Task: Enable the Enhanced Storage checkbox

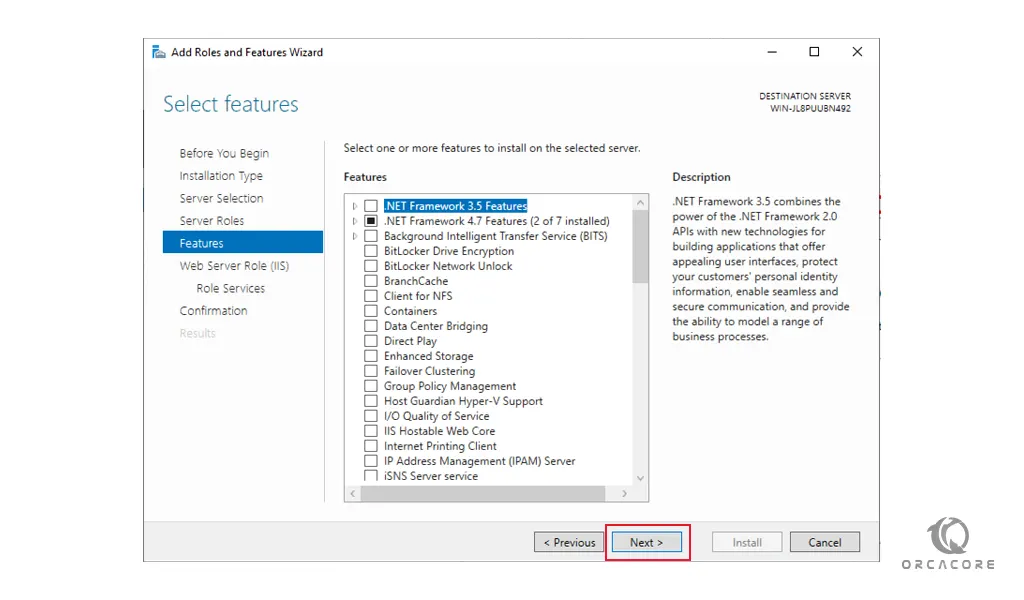Action: 370,356
